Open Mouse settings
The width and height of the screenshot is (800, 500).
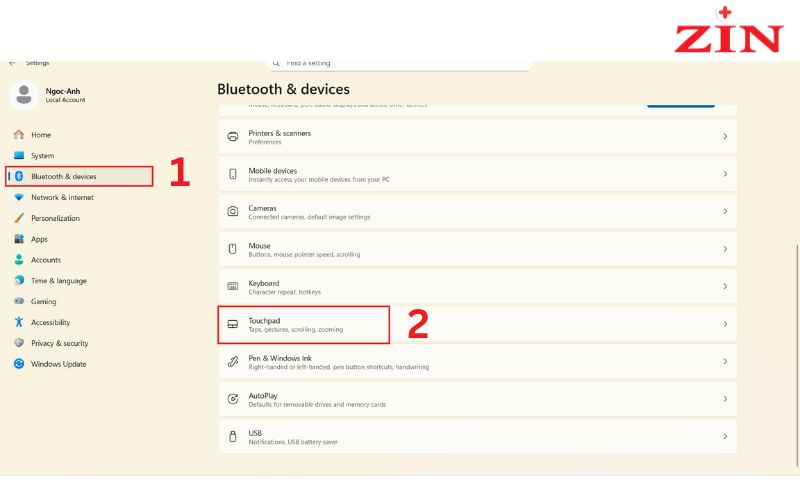click(478, 249)
